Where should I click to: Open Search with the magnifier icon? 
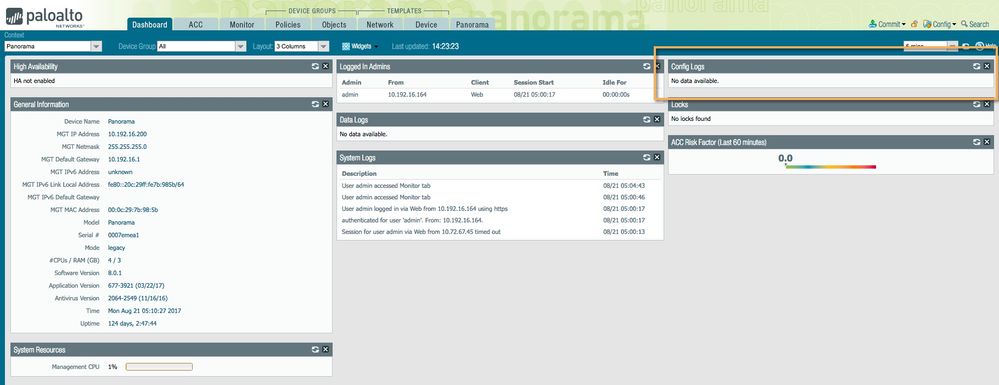pyautogui.click(x=964, y=24)
